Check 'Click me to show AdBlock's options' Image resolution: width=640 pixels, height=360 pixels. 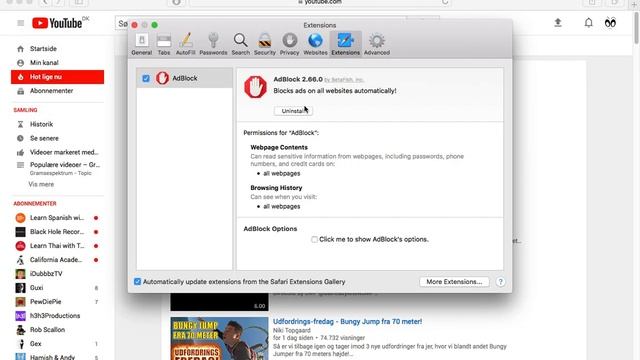314,239
